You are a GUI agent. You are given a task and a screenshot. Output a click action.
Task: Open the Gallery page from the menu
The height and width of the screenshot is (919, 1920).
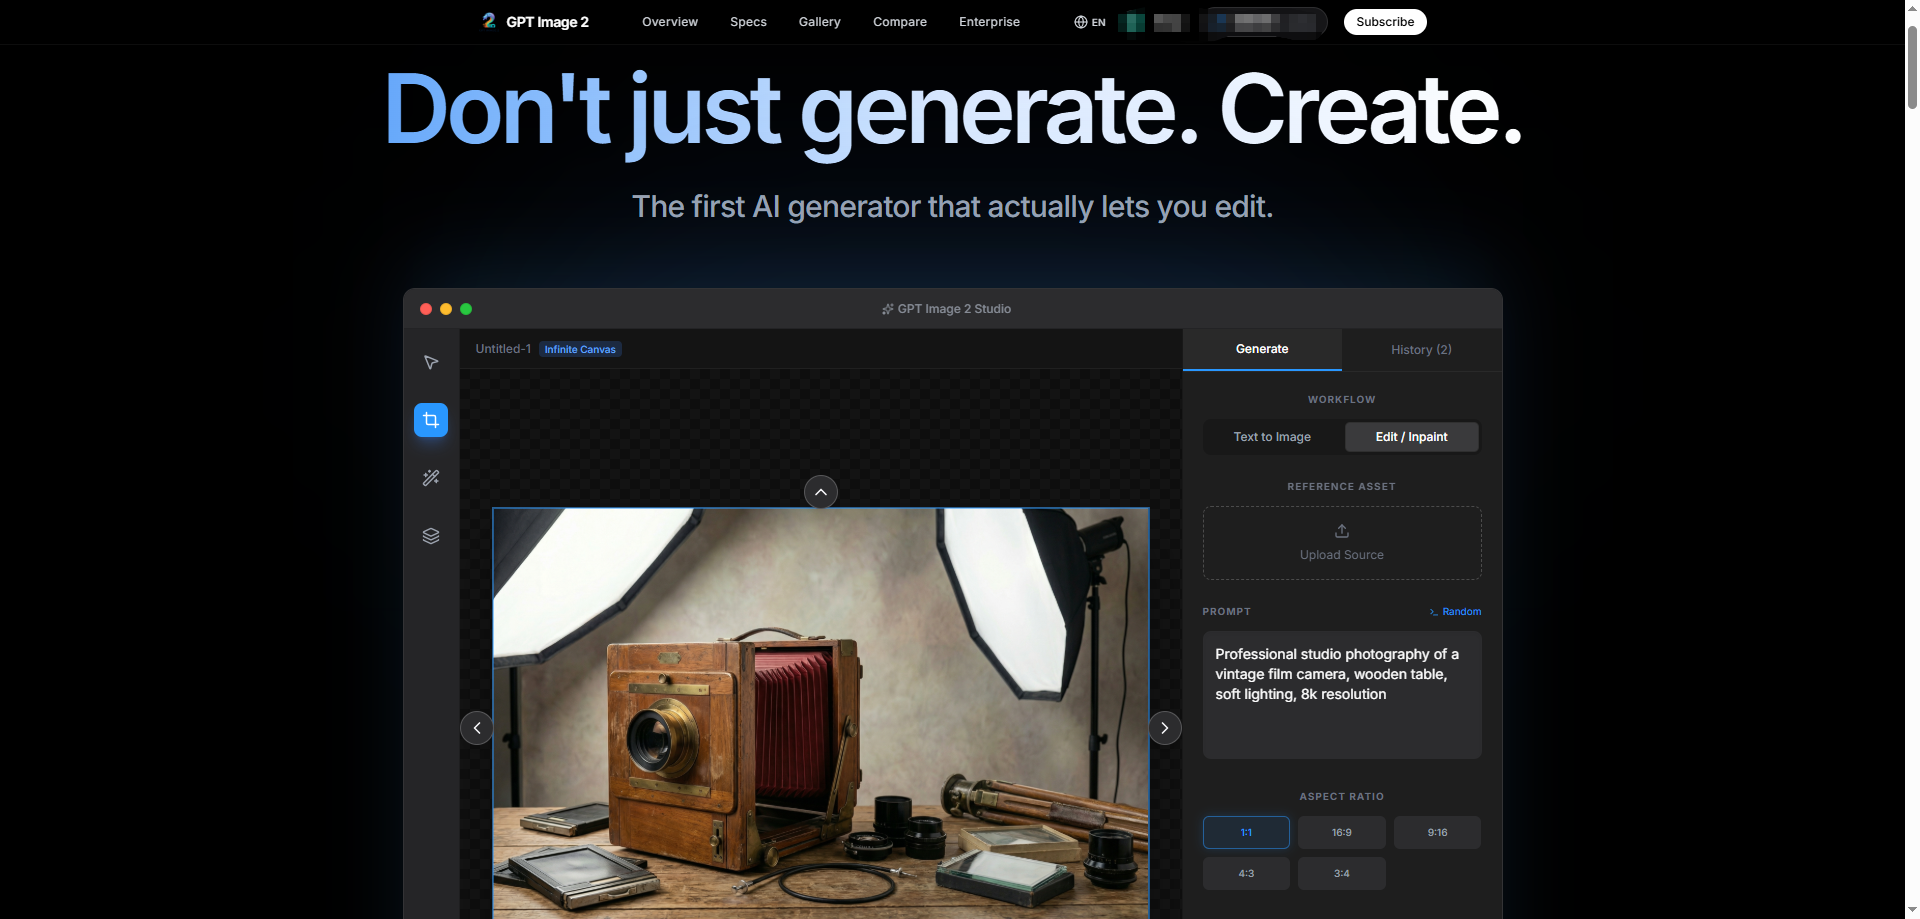click(x=819, y=22)
